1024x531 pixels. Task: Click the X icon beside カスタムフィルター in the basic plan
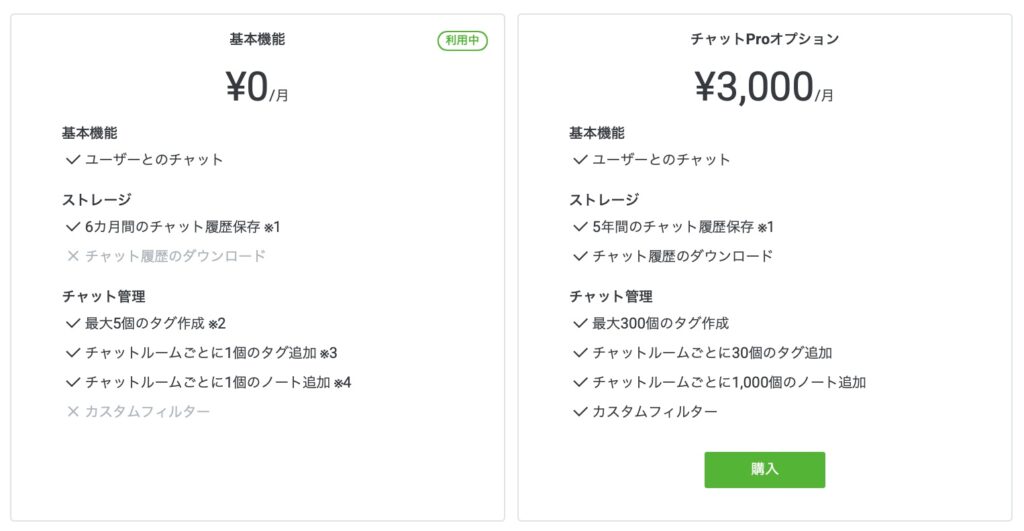point(73,411)
